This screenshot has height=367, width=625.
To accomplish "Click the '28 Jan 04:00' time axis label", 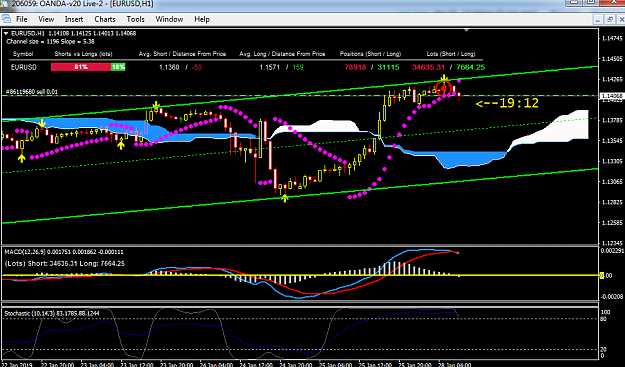I will tap(455, 364).
